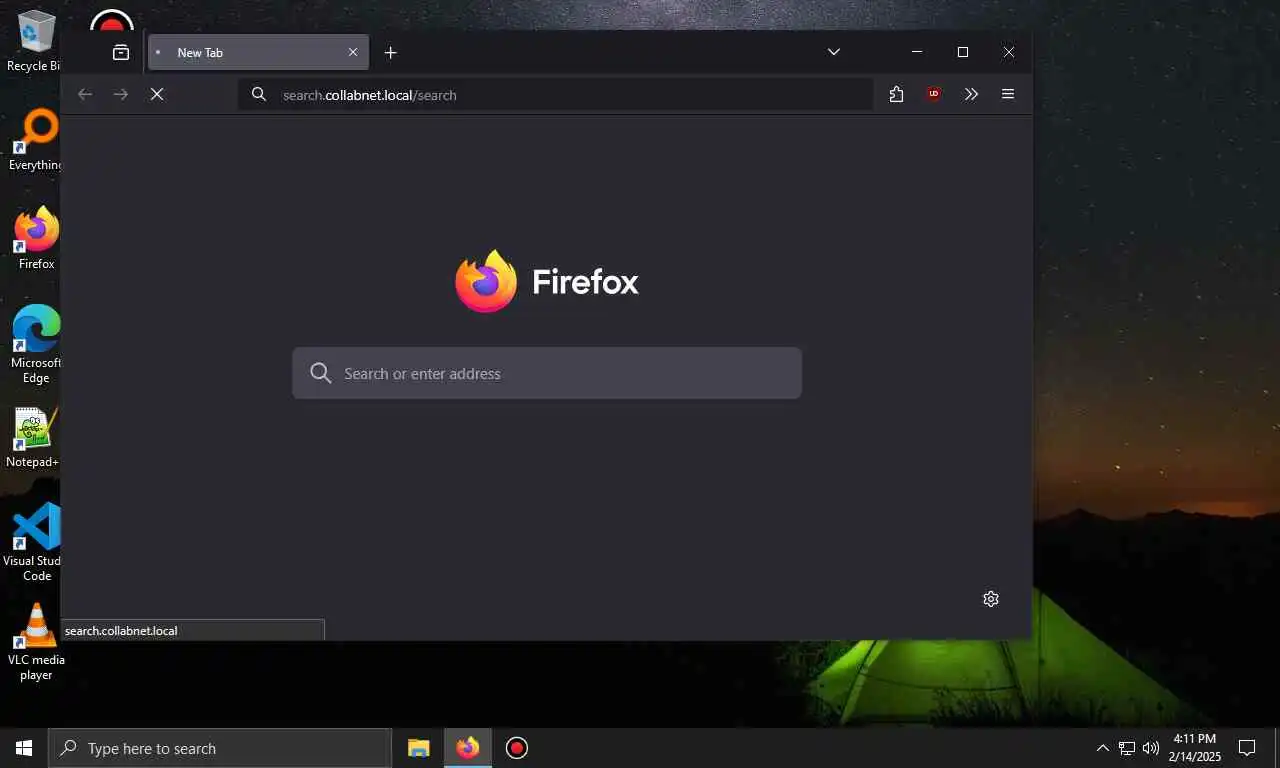
Task: Stop loading the current page
Action: [x=157, y=94]
